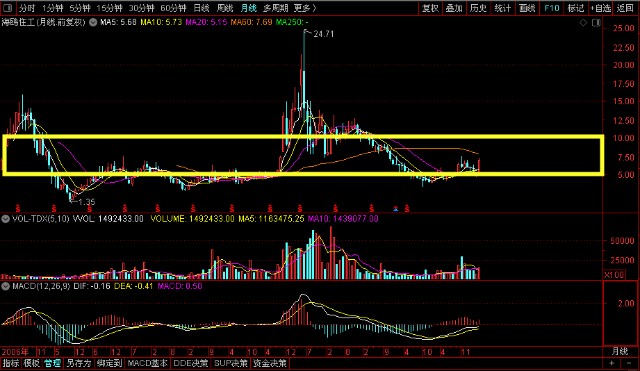640x371 pixels.
Task: Click the diamond icon above the price axis
Action: coord(583,23)
